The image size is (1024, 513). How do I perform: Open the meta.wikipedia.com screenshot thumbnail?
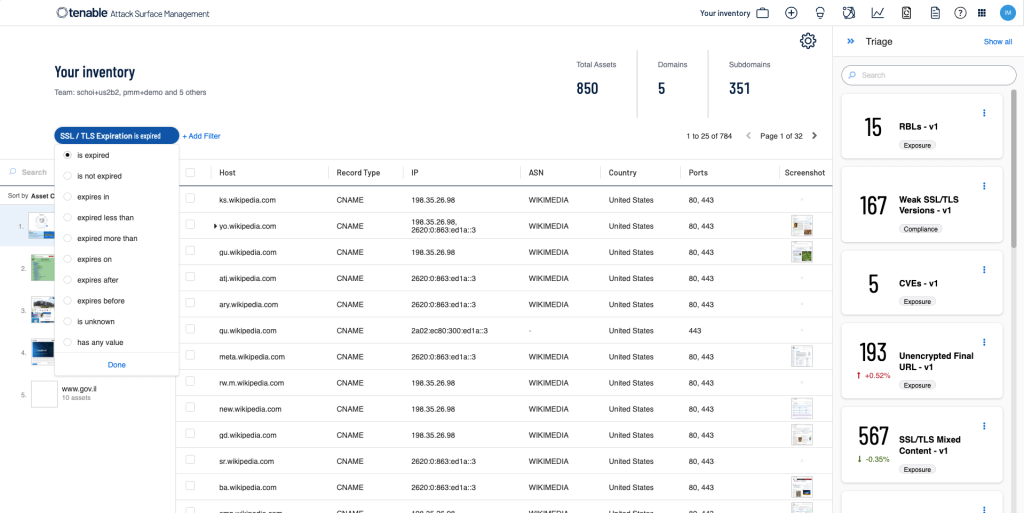[801, 356]
